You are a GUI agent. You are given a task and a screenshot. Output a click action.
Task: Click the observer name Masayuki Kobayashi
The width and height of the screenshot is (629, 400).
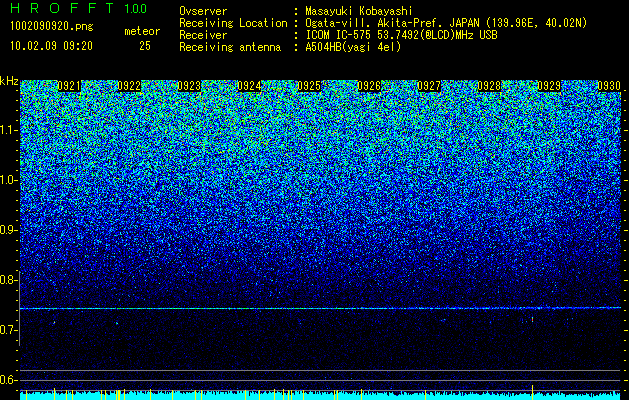pos(359,11)
